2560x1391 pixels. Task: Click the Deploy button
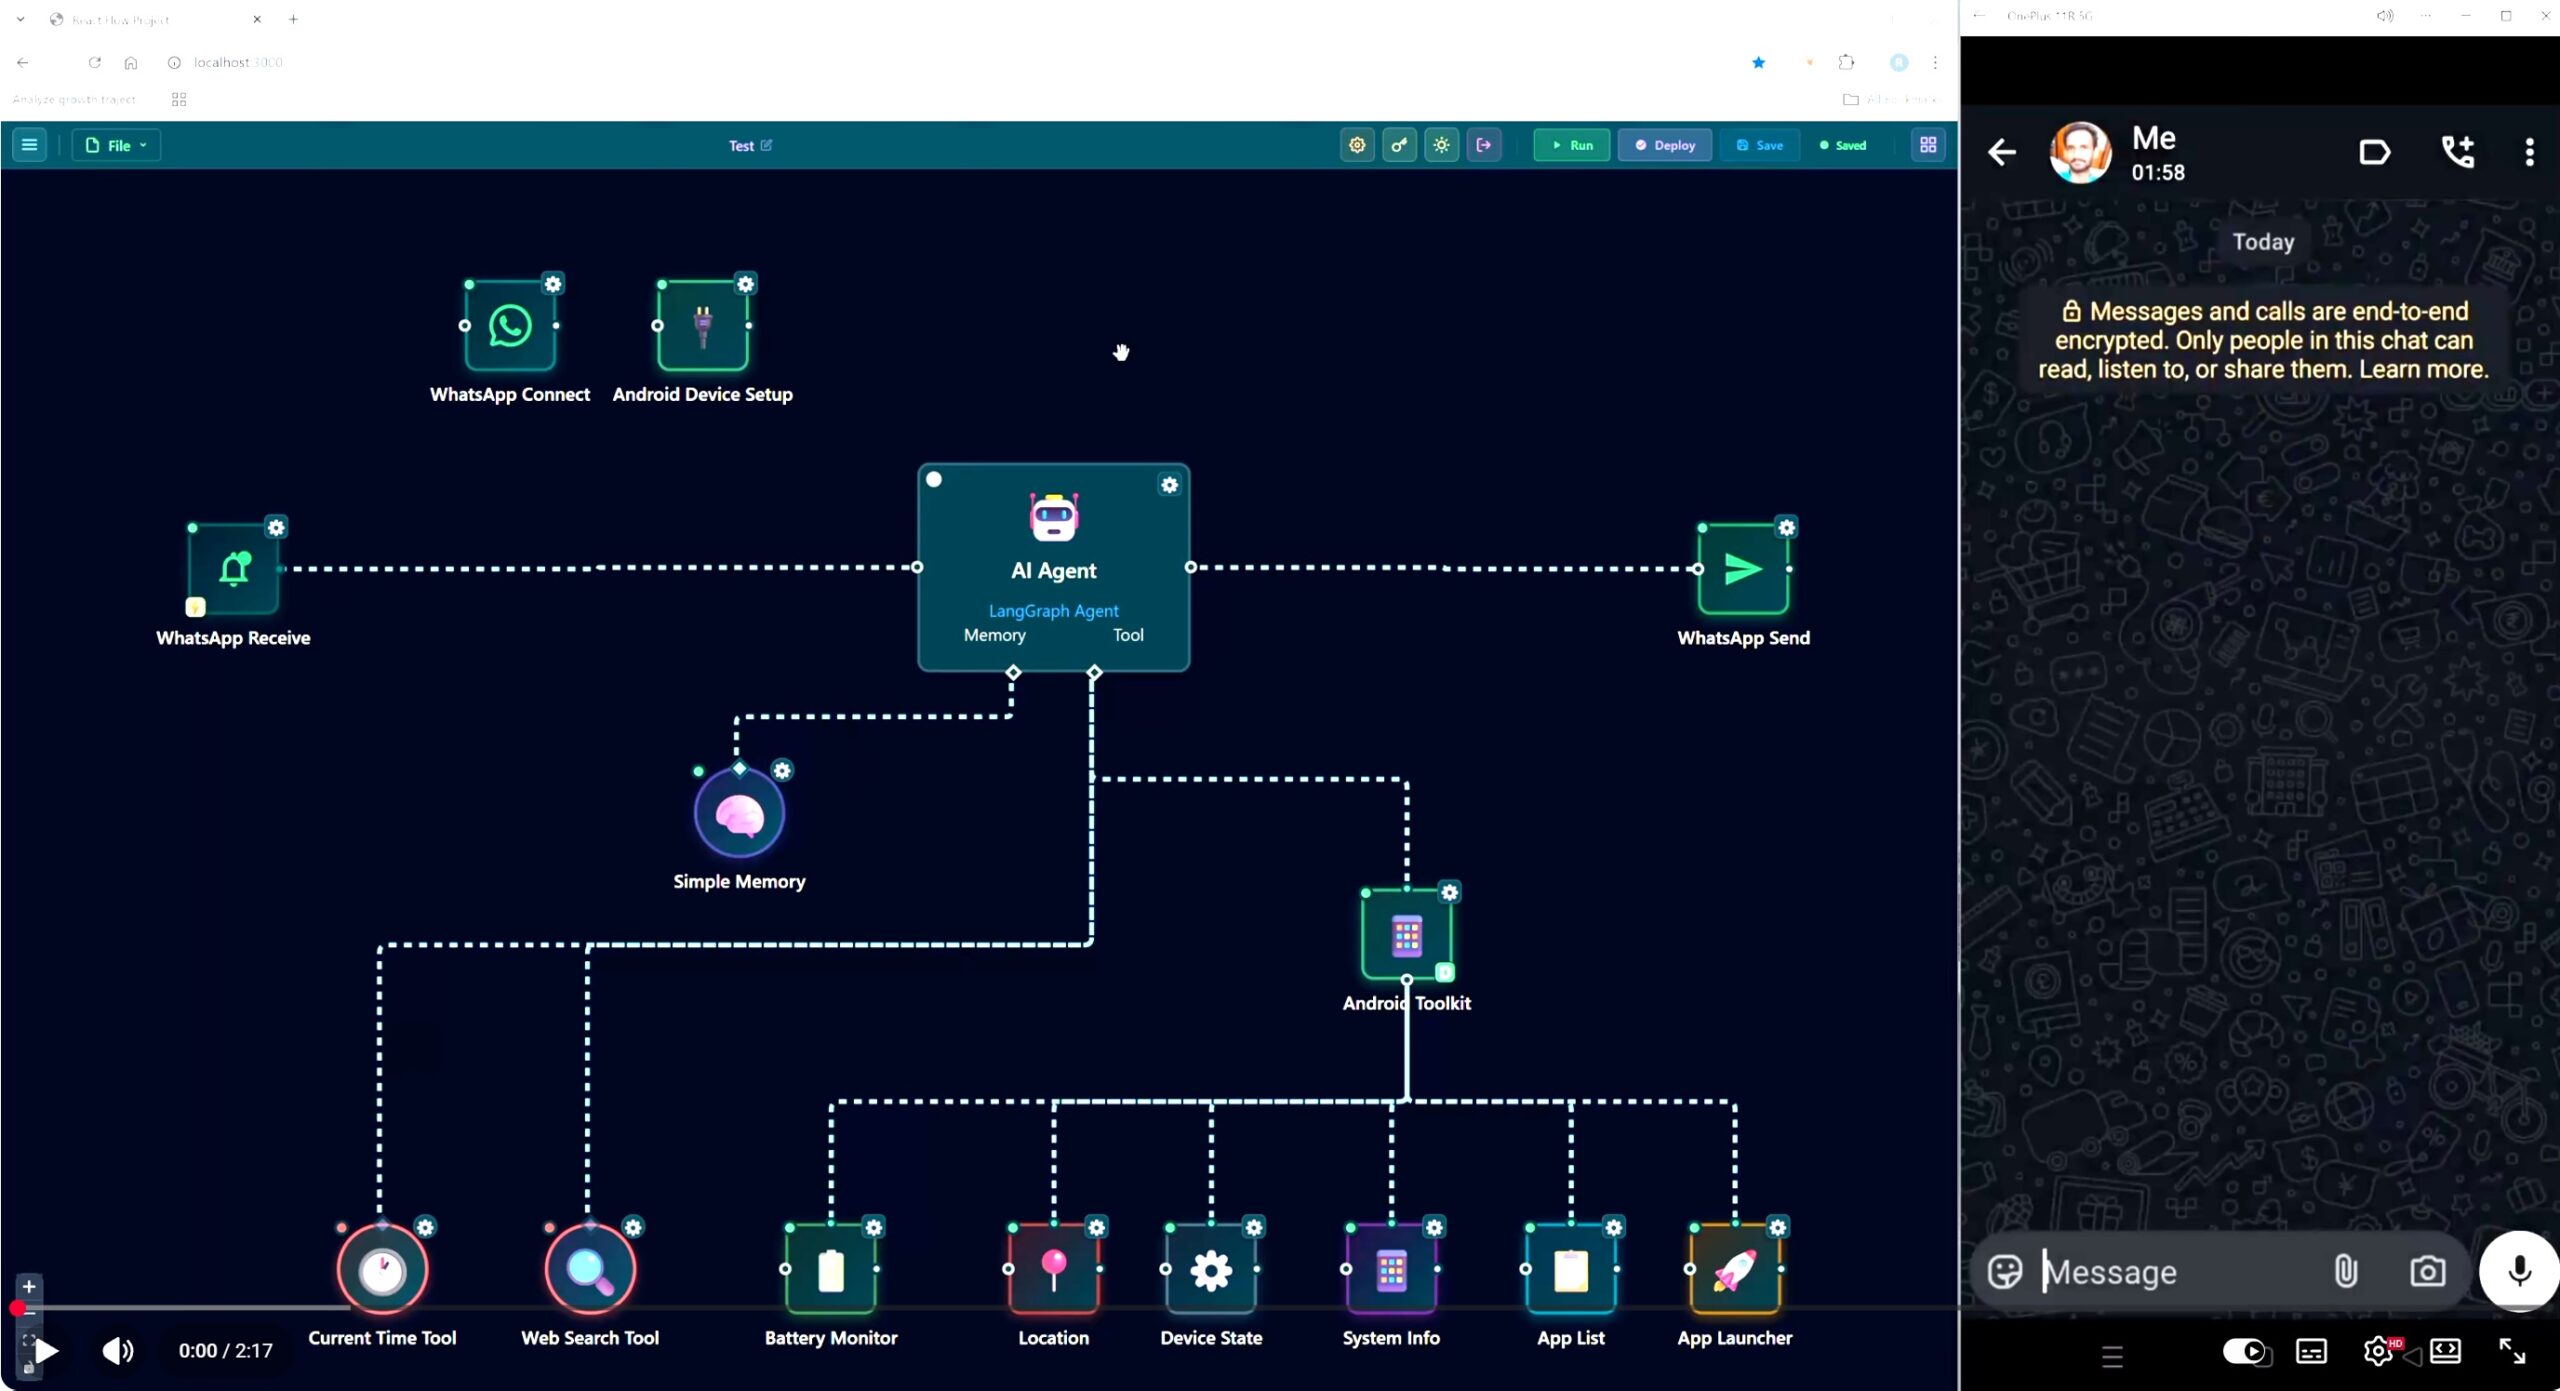point(1665,145)
